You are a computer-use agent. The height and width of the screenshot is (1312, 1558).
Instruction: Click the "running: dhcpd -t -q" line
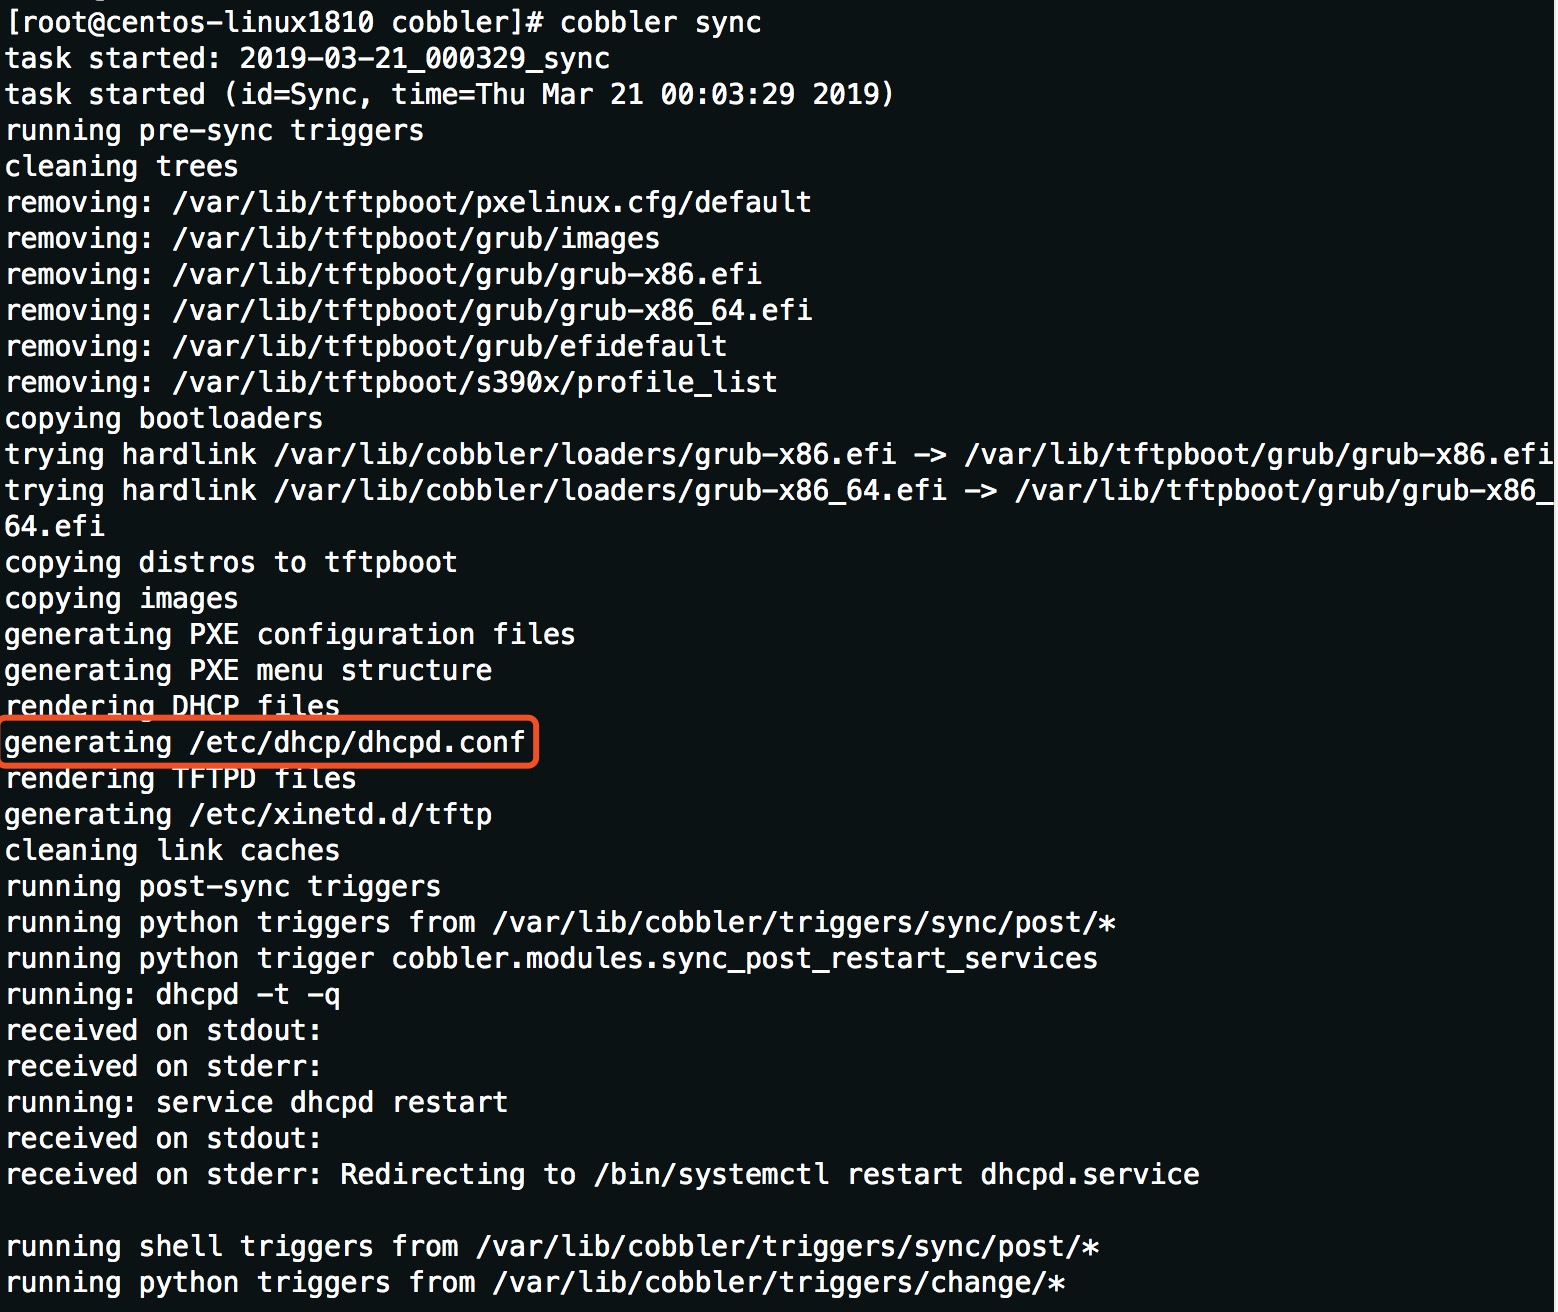(172, 994)
